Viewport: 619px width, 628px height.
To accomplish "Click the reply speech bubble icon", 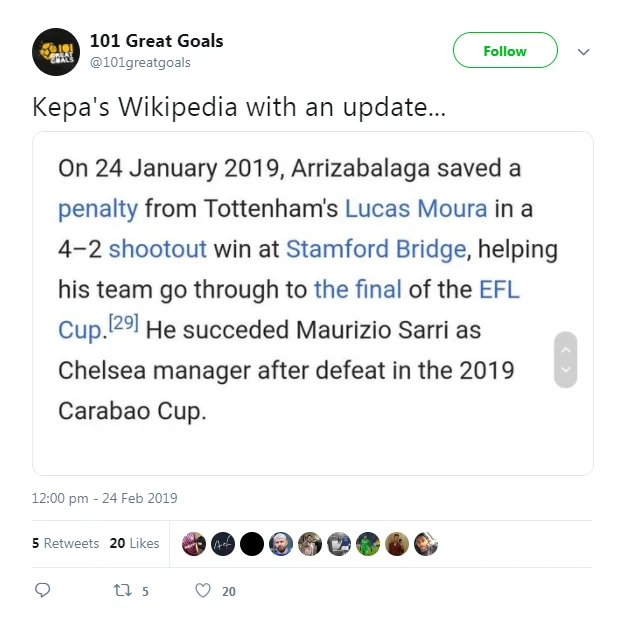I will (x=42, y=590).
